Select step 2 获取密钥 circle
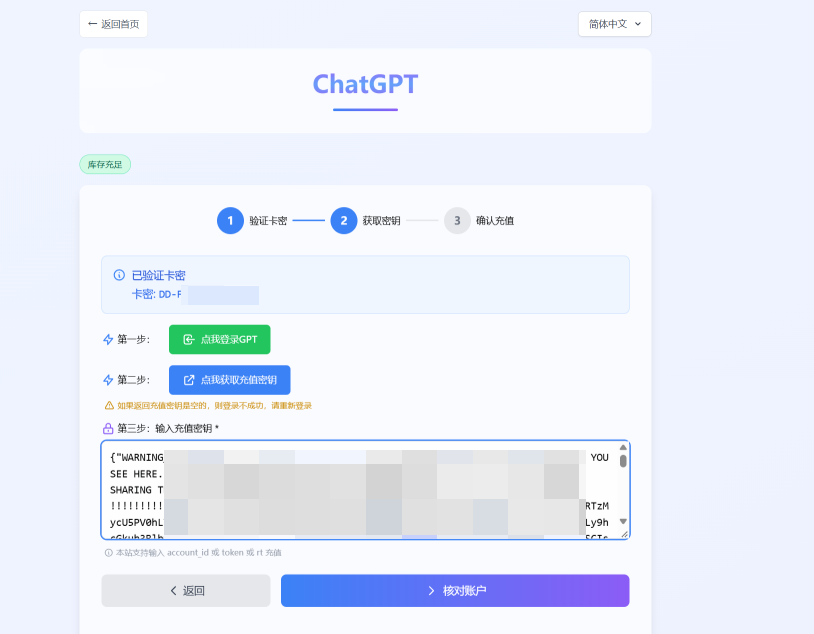Screen dimensions: 814x634 [x=344, y=221]
